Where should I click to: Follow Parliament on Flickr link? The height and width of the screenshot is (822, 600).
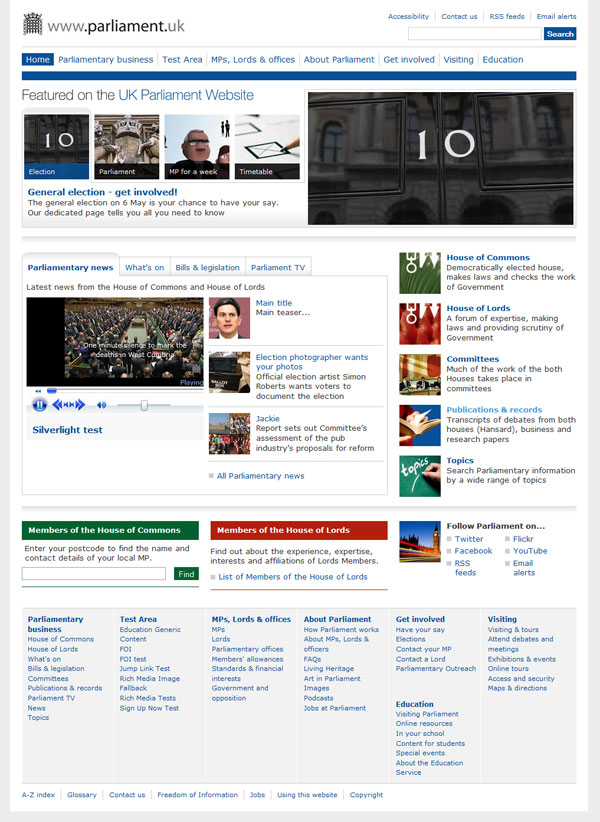523,539
